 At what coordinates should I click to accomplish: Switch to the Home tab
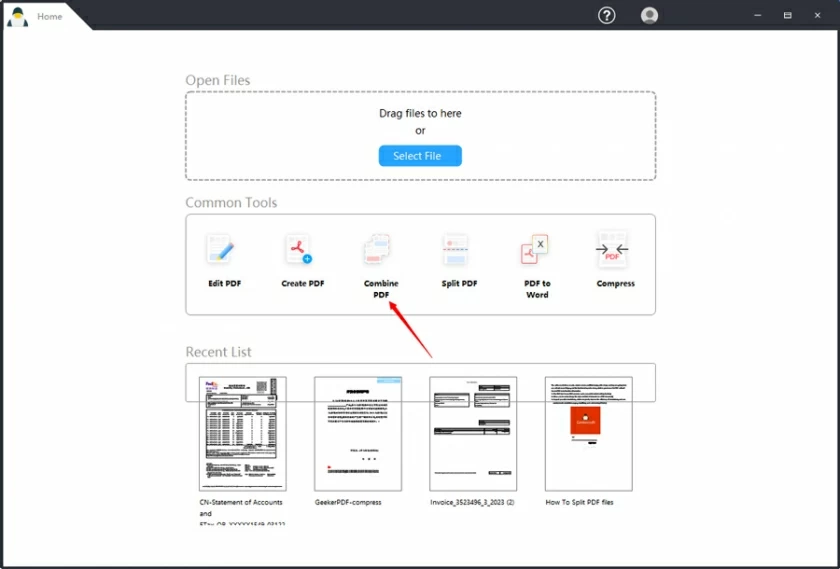pos(49,17)
